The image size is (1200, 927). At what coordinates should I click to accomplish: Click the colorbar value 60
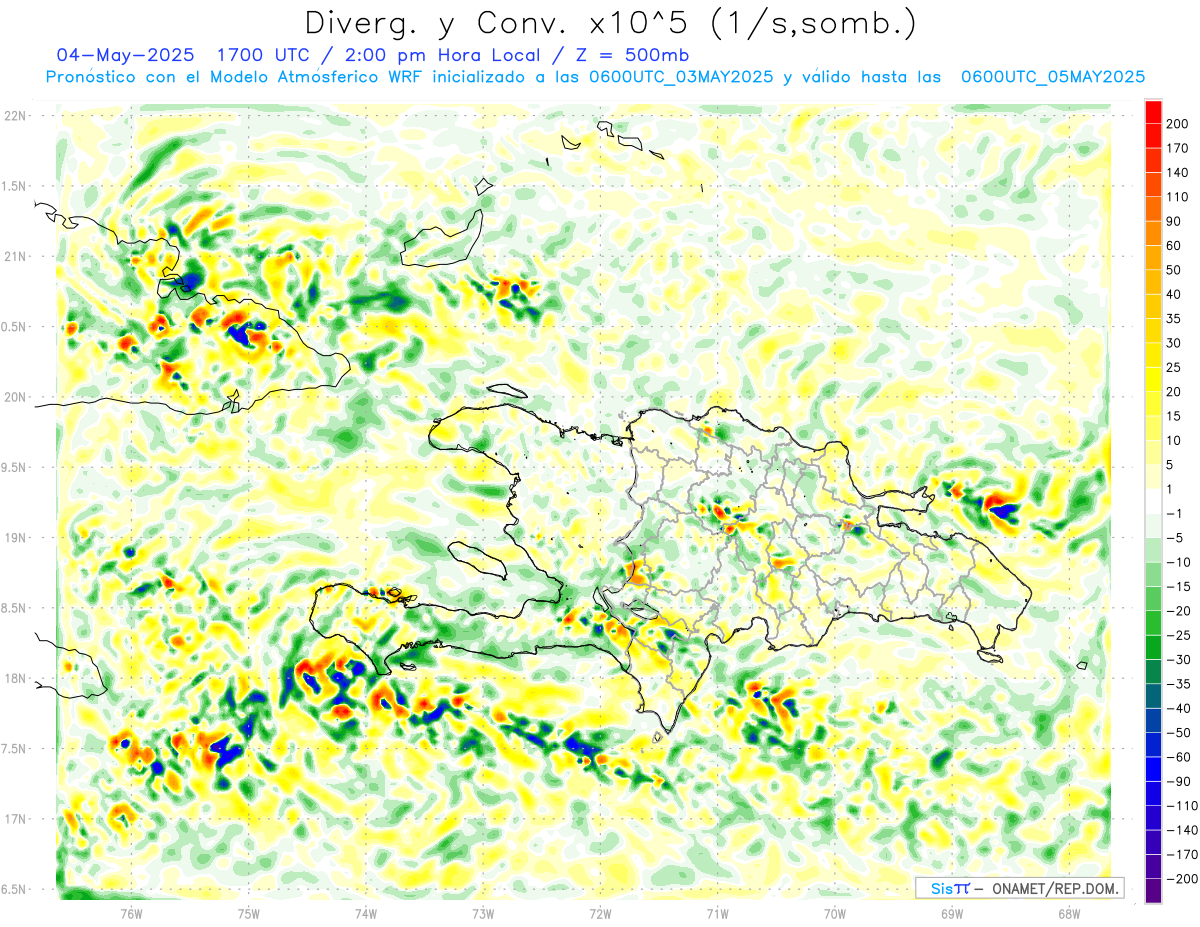tap(1175, 246)
